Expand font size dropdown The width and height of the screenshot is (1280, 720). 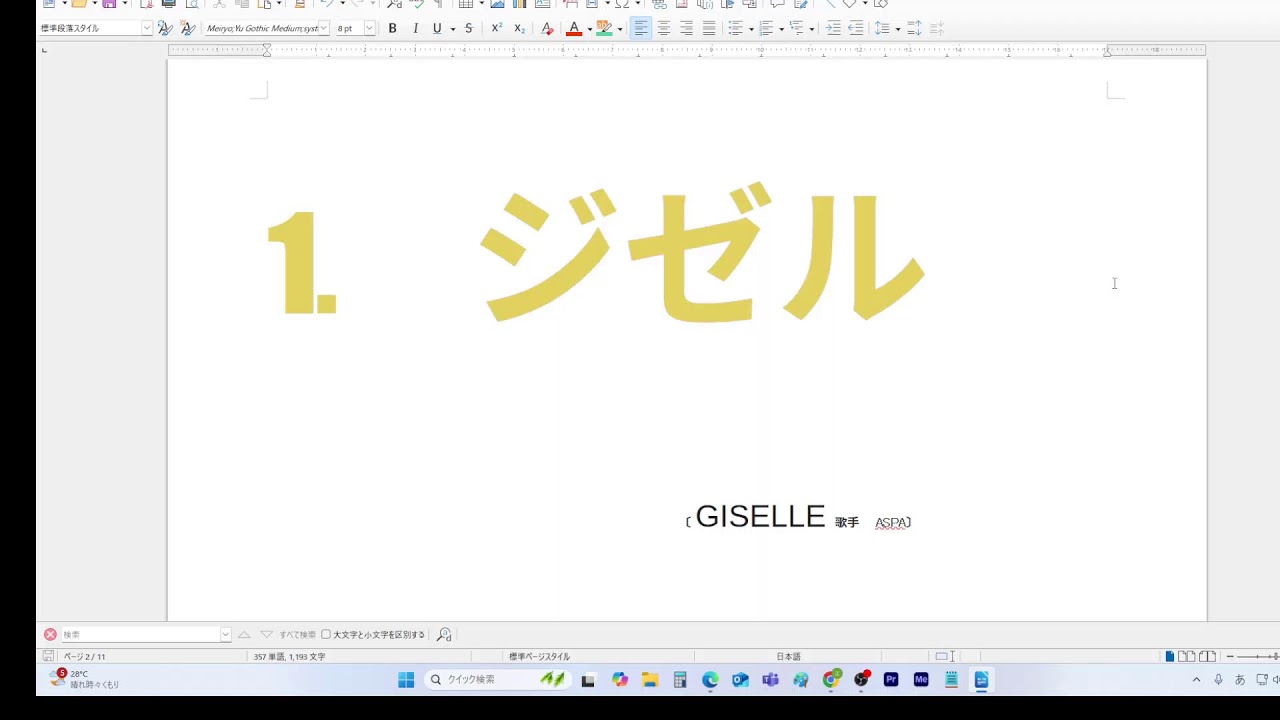(369, 28)
